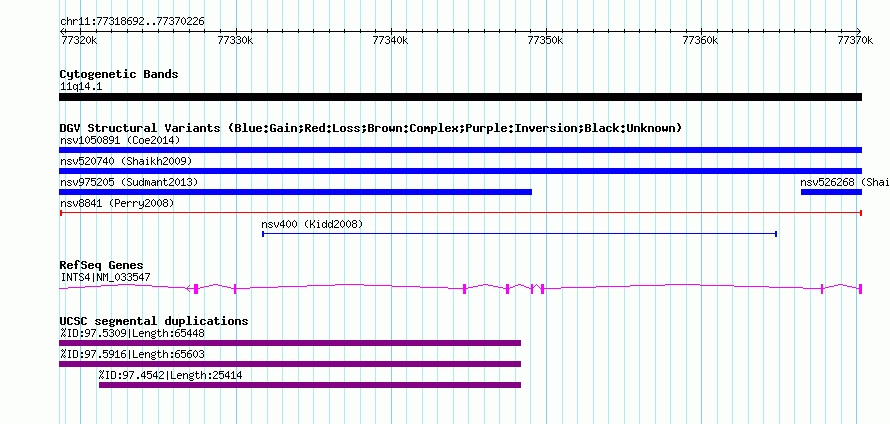Image resolution: width=890 pixels, height=424 pixels.
Task: Click the nsv975205 (Sudmant2013) blue bar
Action: (x=295, y=192)
